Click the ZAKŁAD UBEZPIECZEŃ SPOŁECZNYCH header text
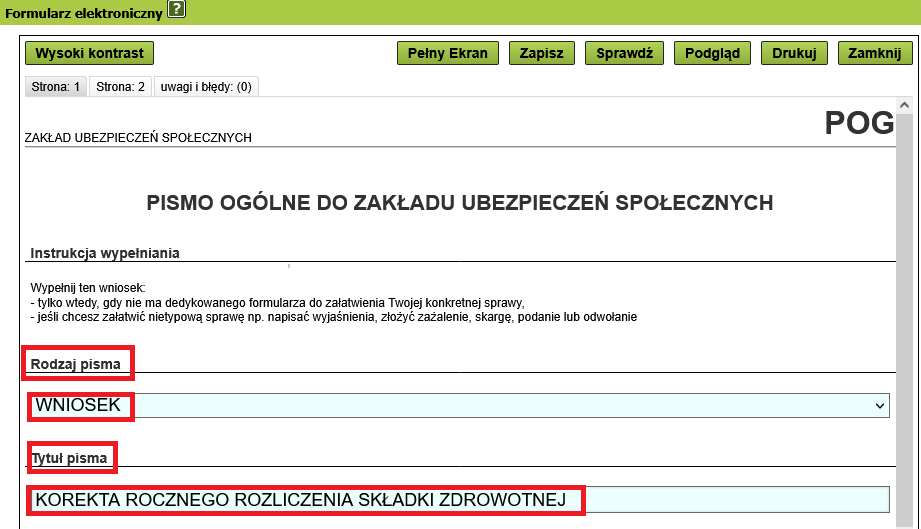The image size is (921, 529). pyautogui.click(x=138, y=137)
